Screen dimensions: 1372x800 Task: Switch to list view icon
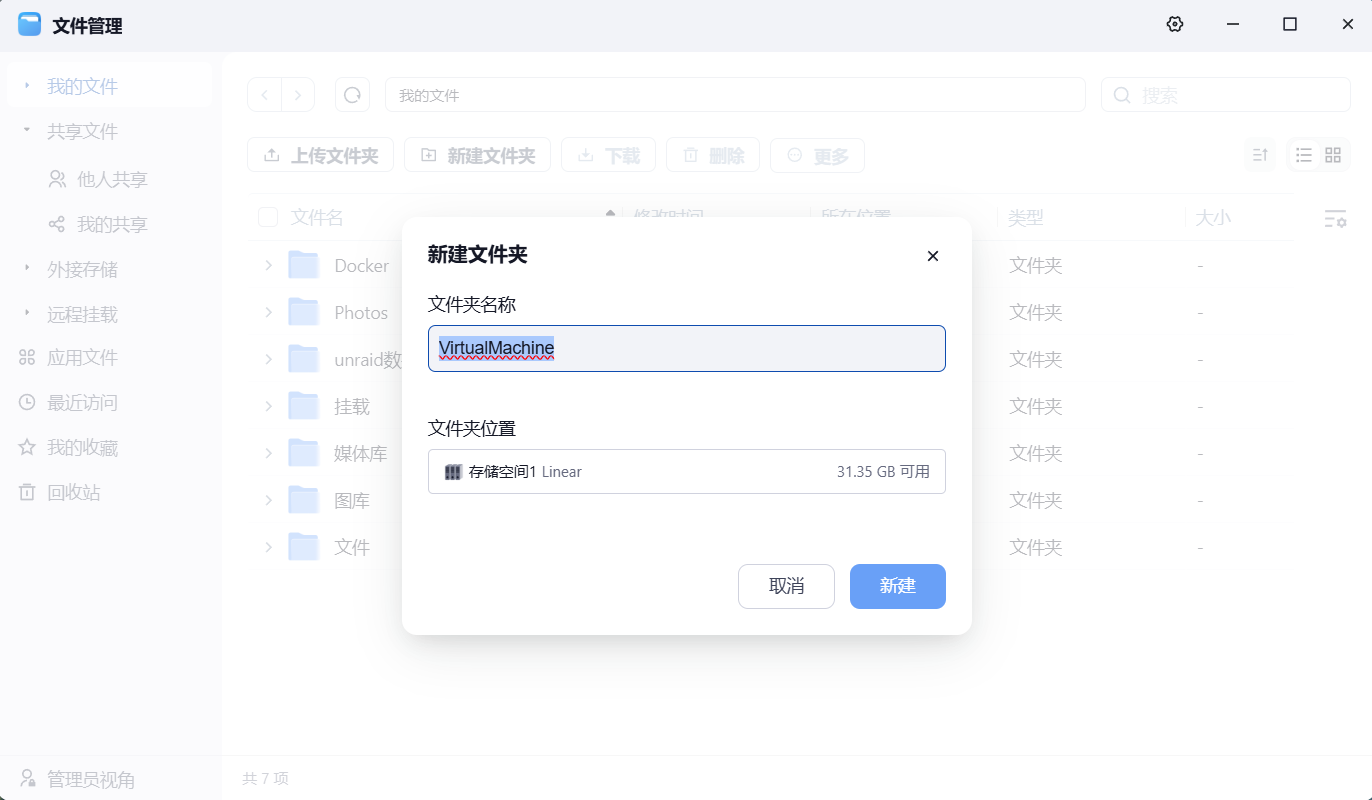1303,155
